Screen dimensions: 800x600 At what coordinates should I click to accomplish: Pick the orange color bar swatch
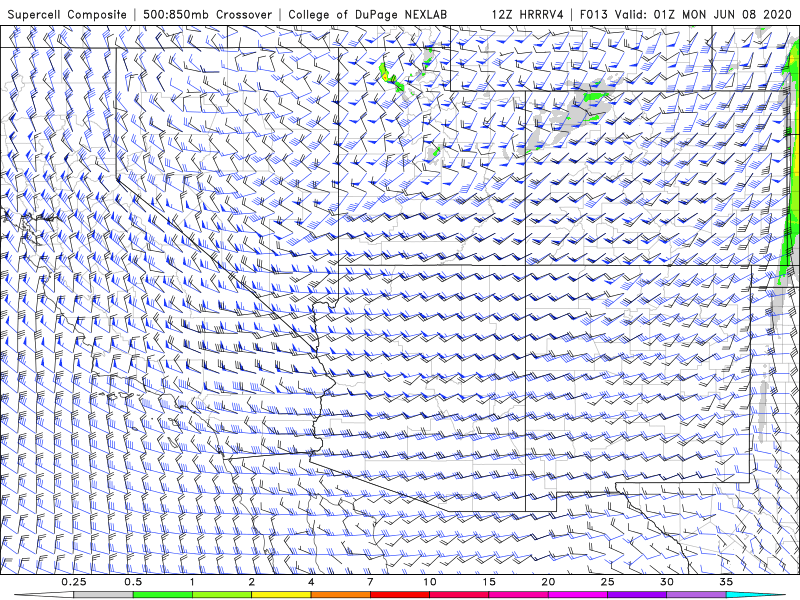coord(341,595)
